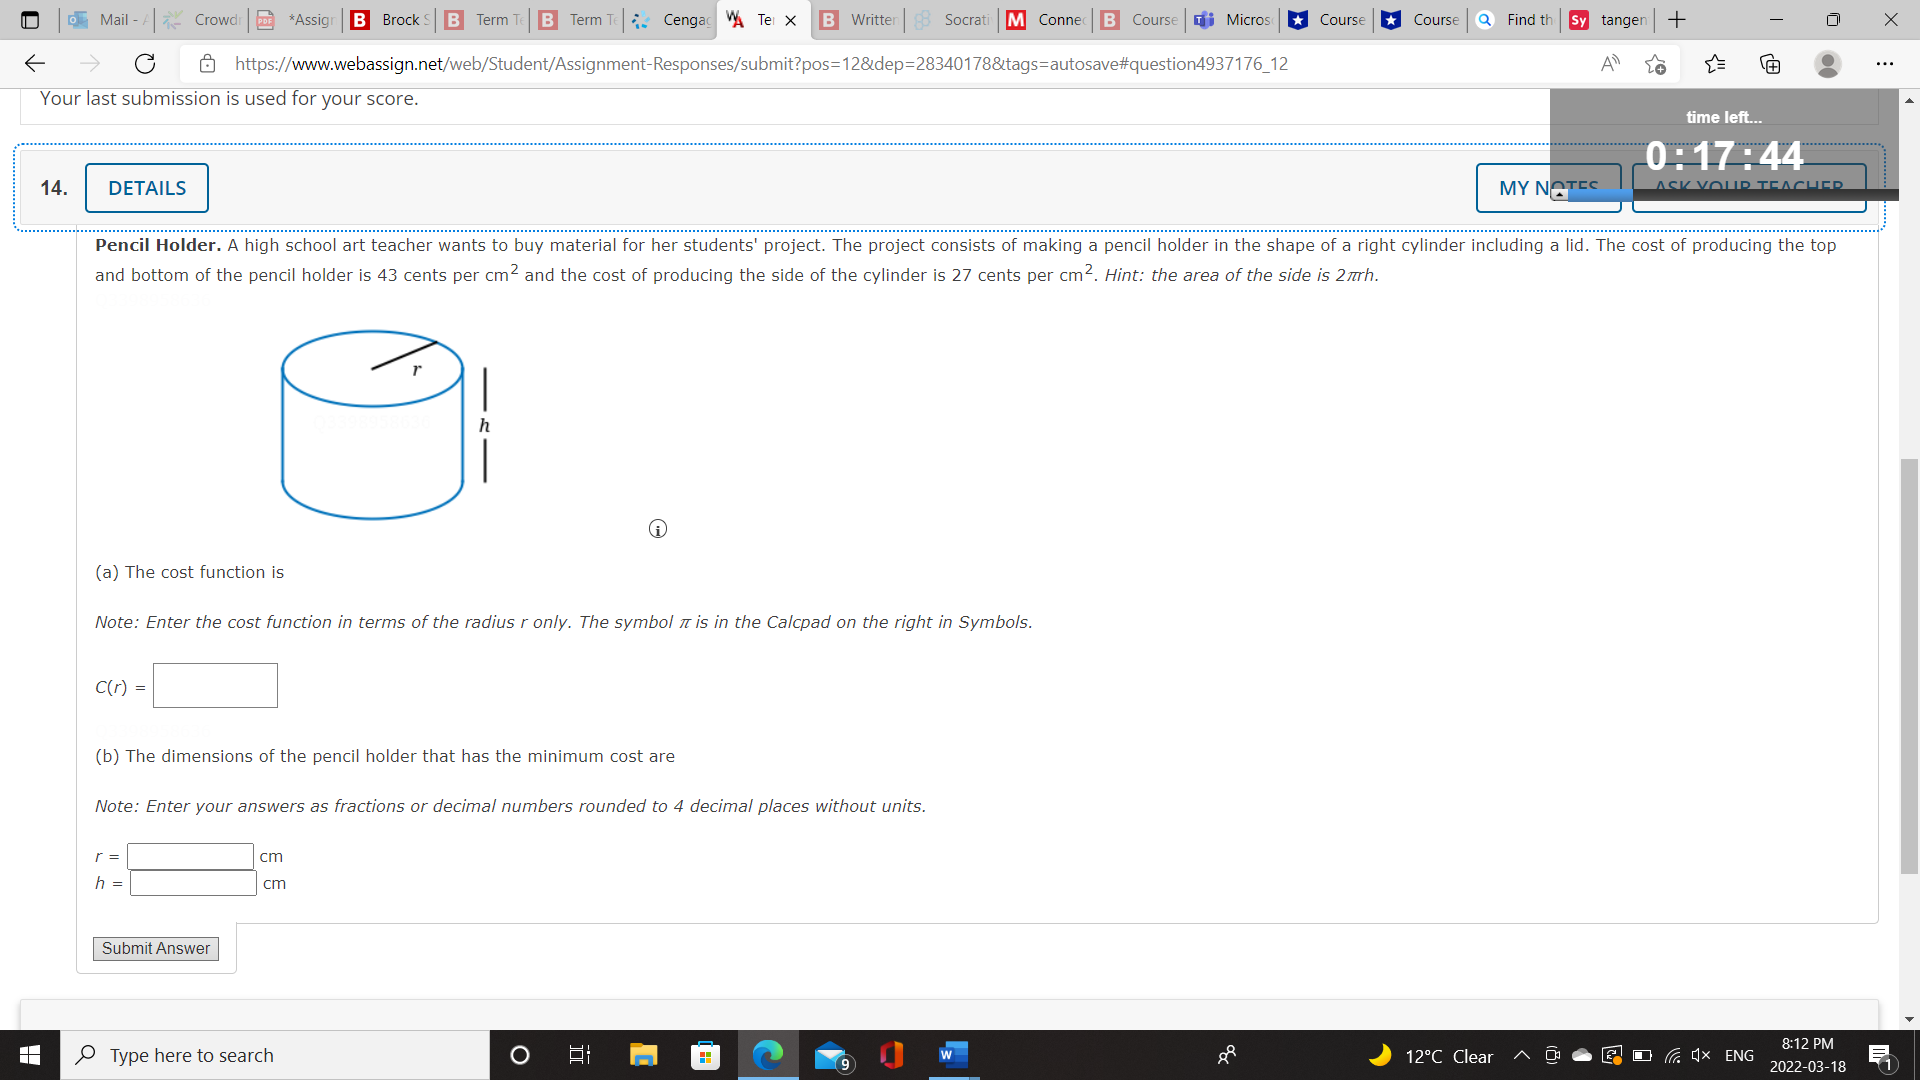Open a new tab with the plus icon
1920x1080 pixels.
click(1675, 19)
